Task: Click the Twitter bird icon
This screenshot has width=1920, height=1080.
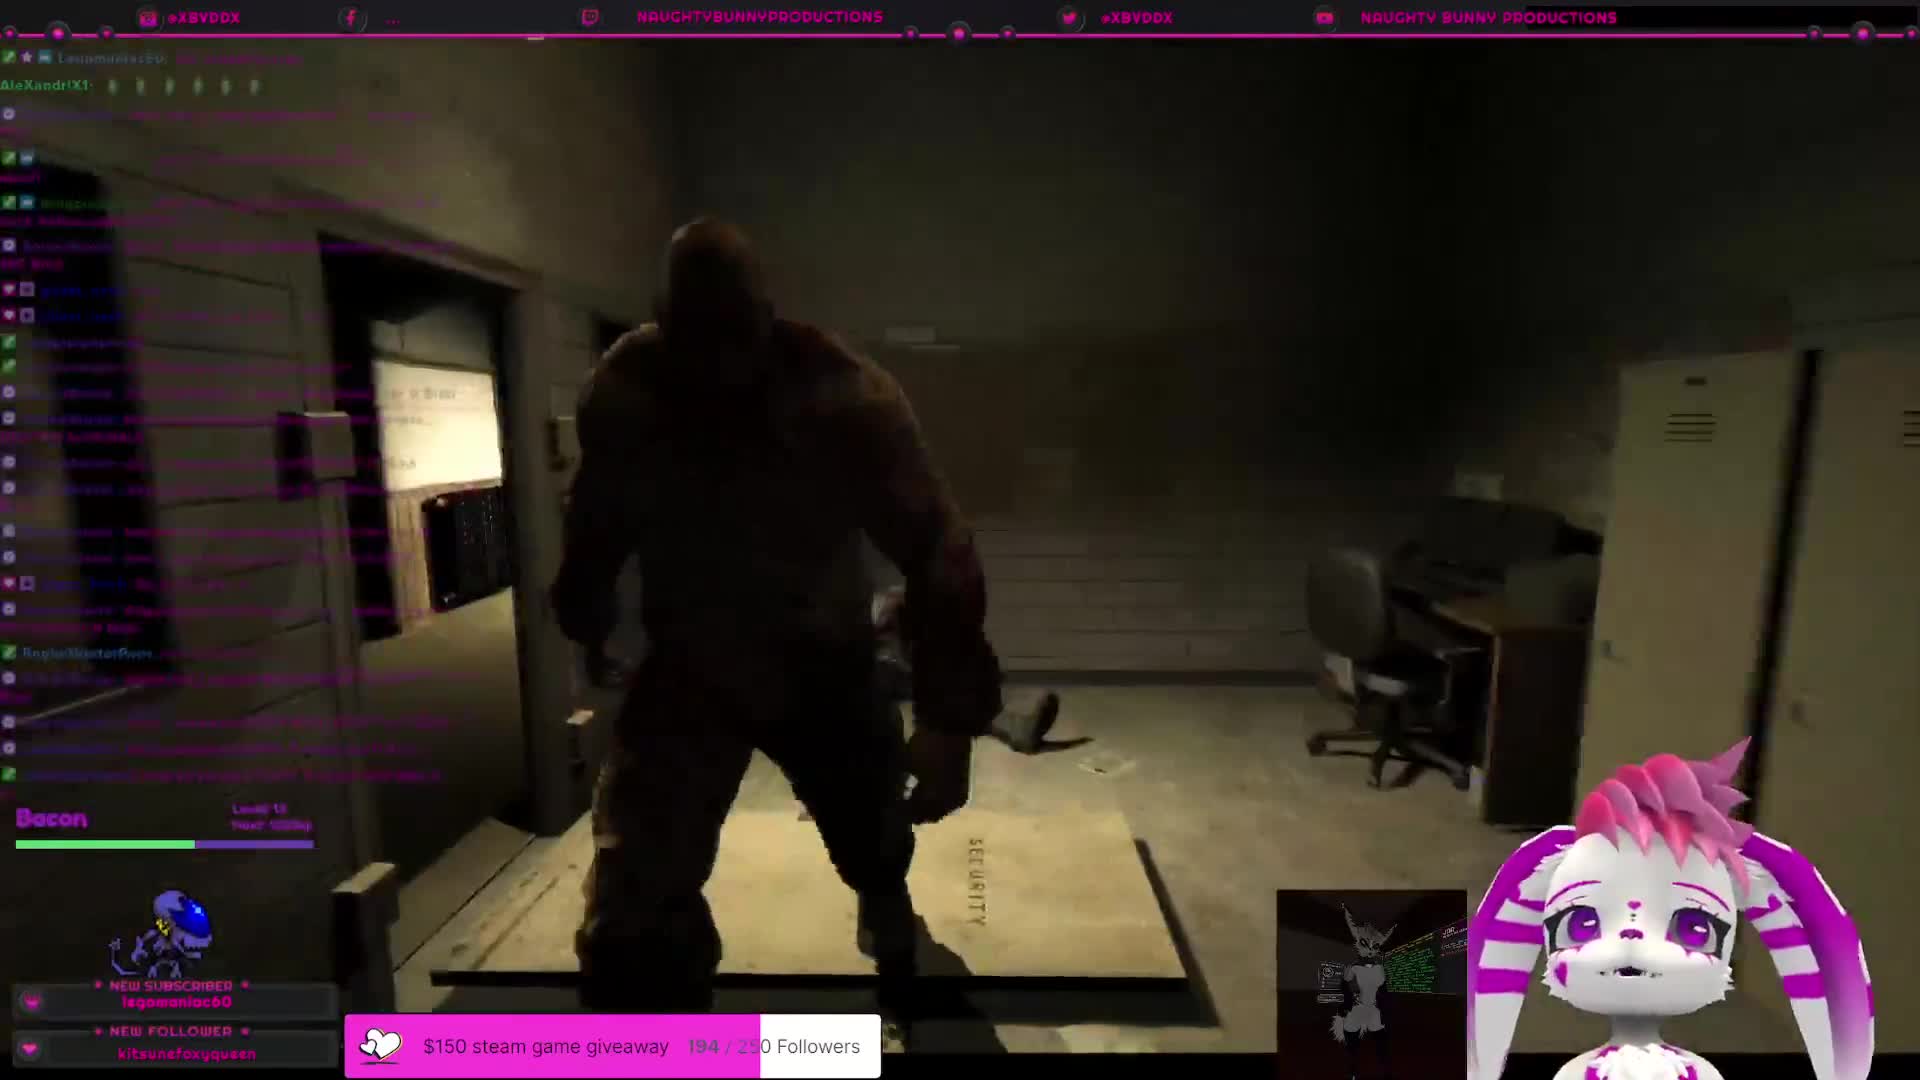Action: coord(1069,18)
